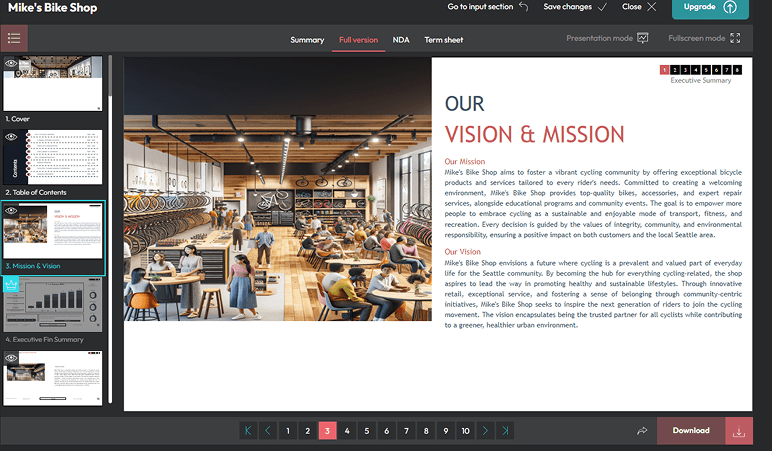This screenshot has height=451, width=772.
Task: Go to page 7 in pagination
Action: [x=406, y=431]
